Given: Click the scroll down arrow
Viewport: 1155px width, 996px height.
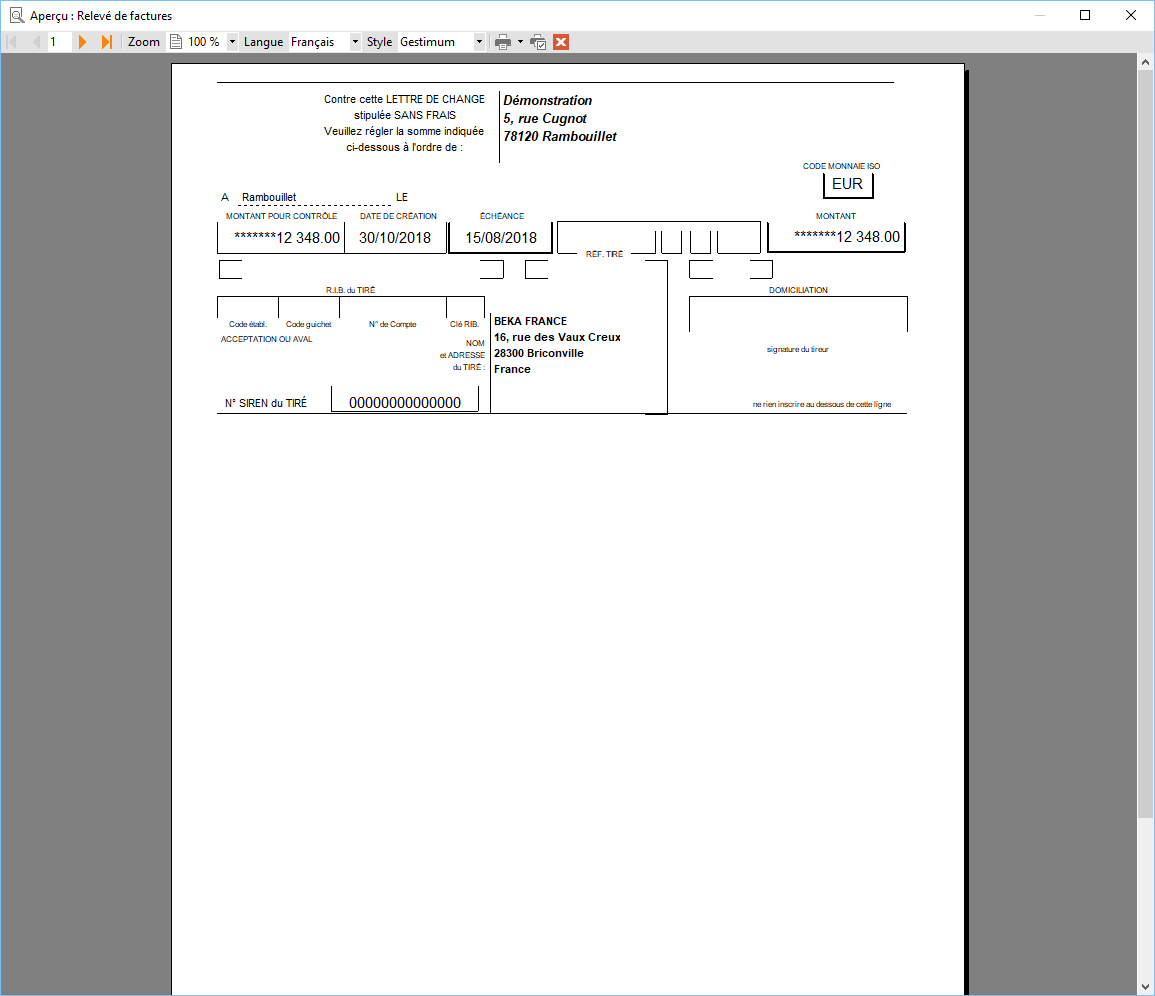Looking at the screenshot, I should pyautogui.click(x=1145, y=986).
